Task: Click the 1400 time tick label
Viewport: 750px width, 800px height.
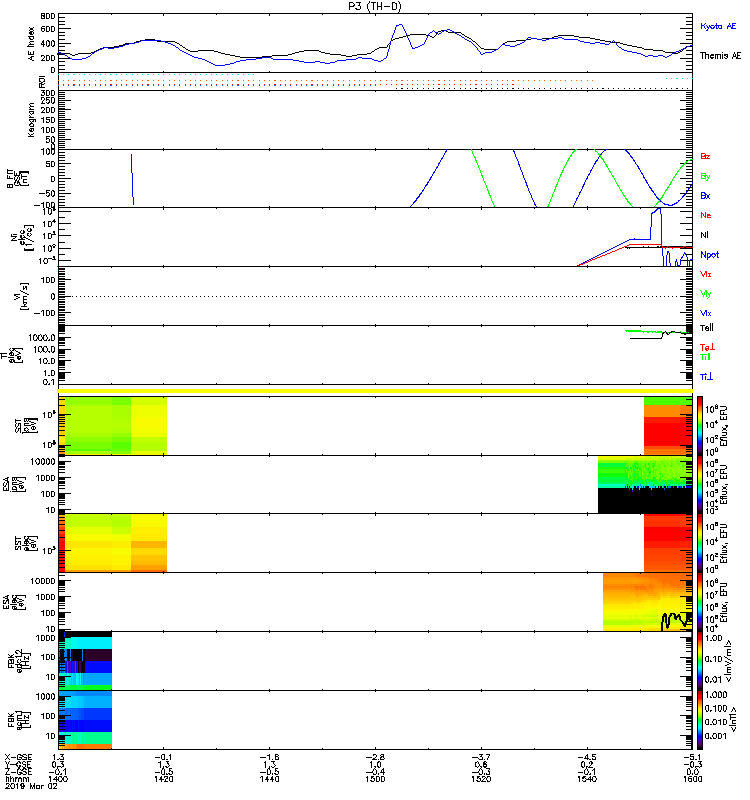Action: [58, 779]
